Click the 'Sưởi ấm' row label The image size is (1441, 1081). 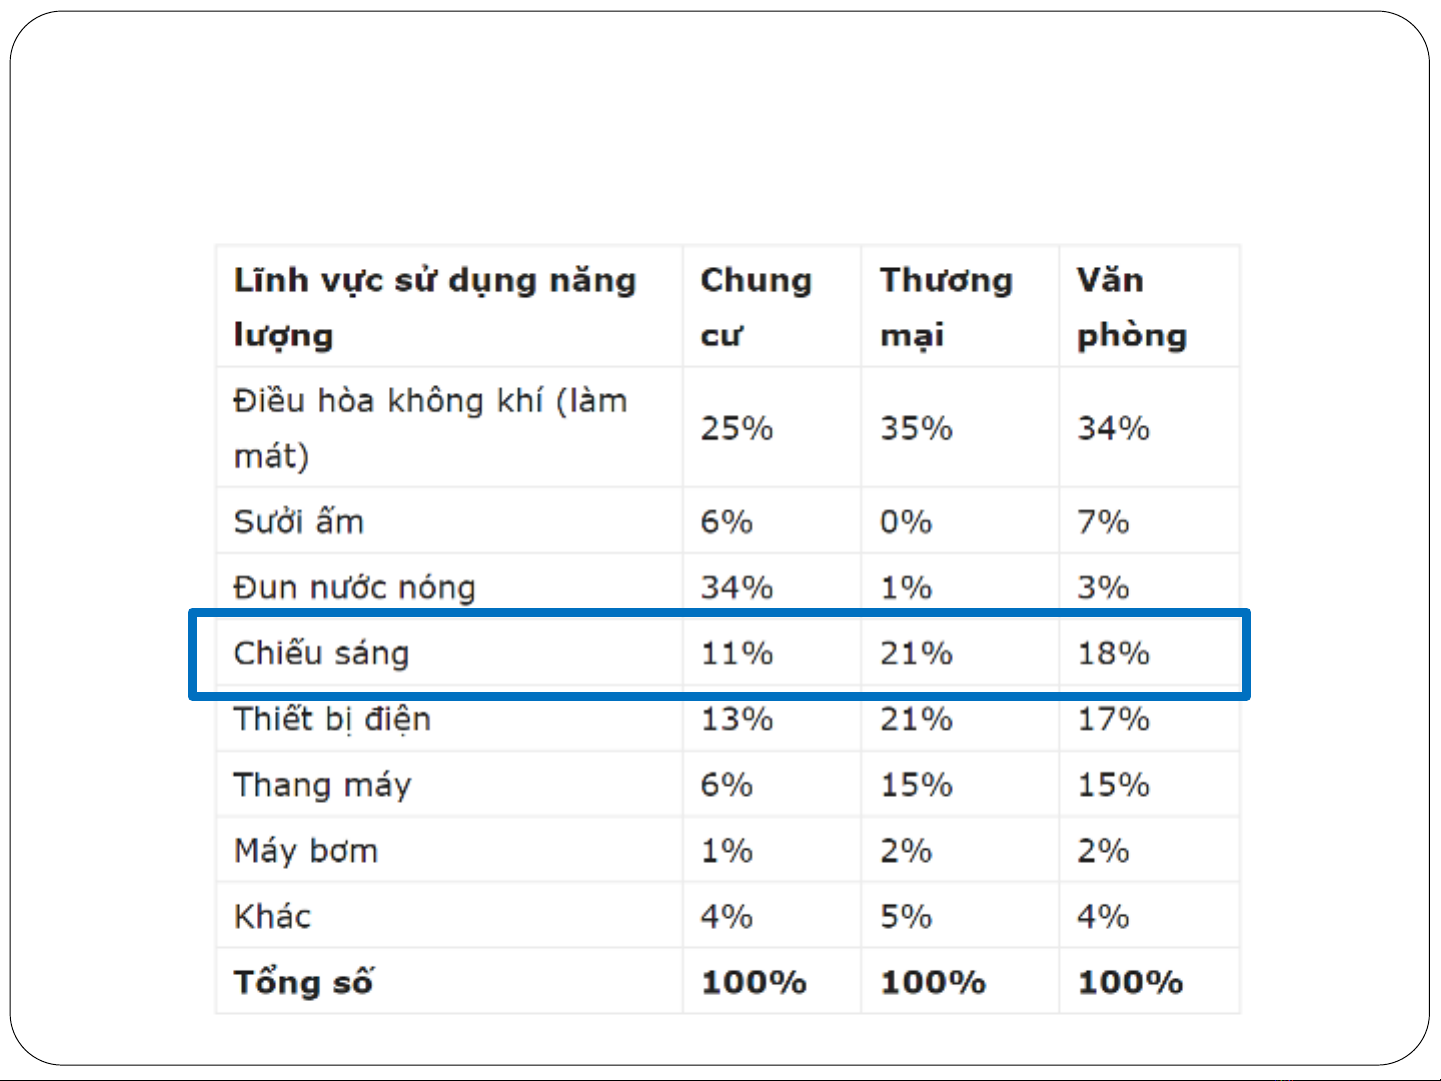[x=298, y=521]
